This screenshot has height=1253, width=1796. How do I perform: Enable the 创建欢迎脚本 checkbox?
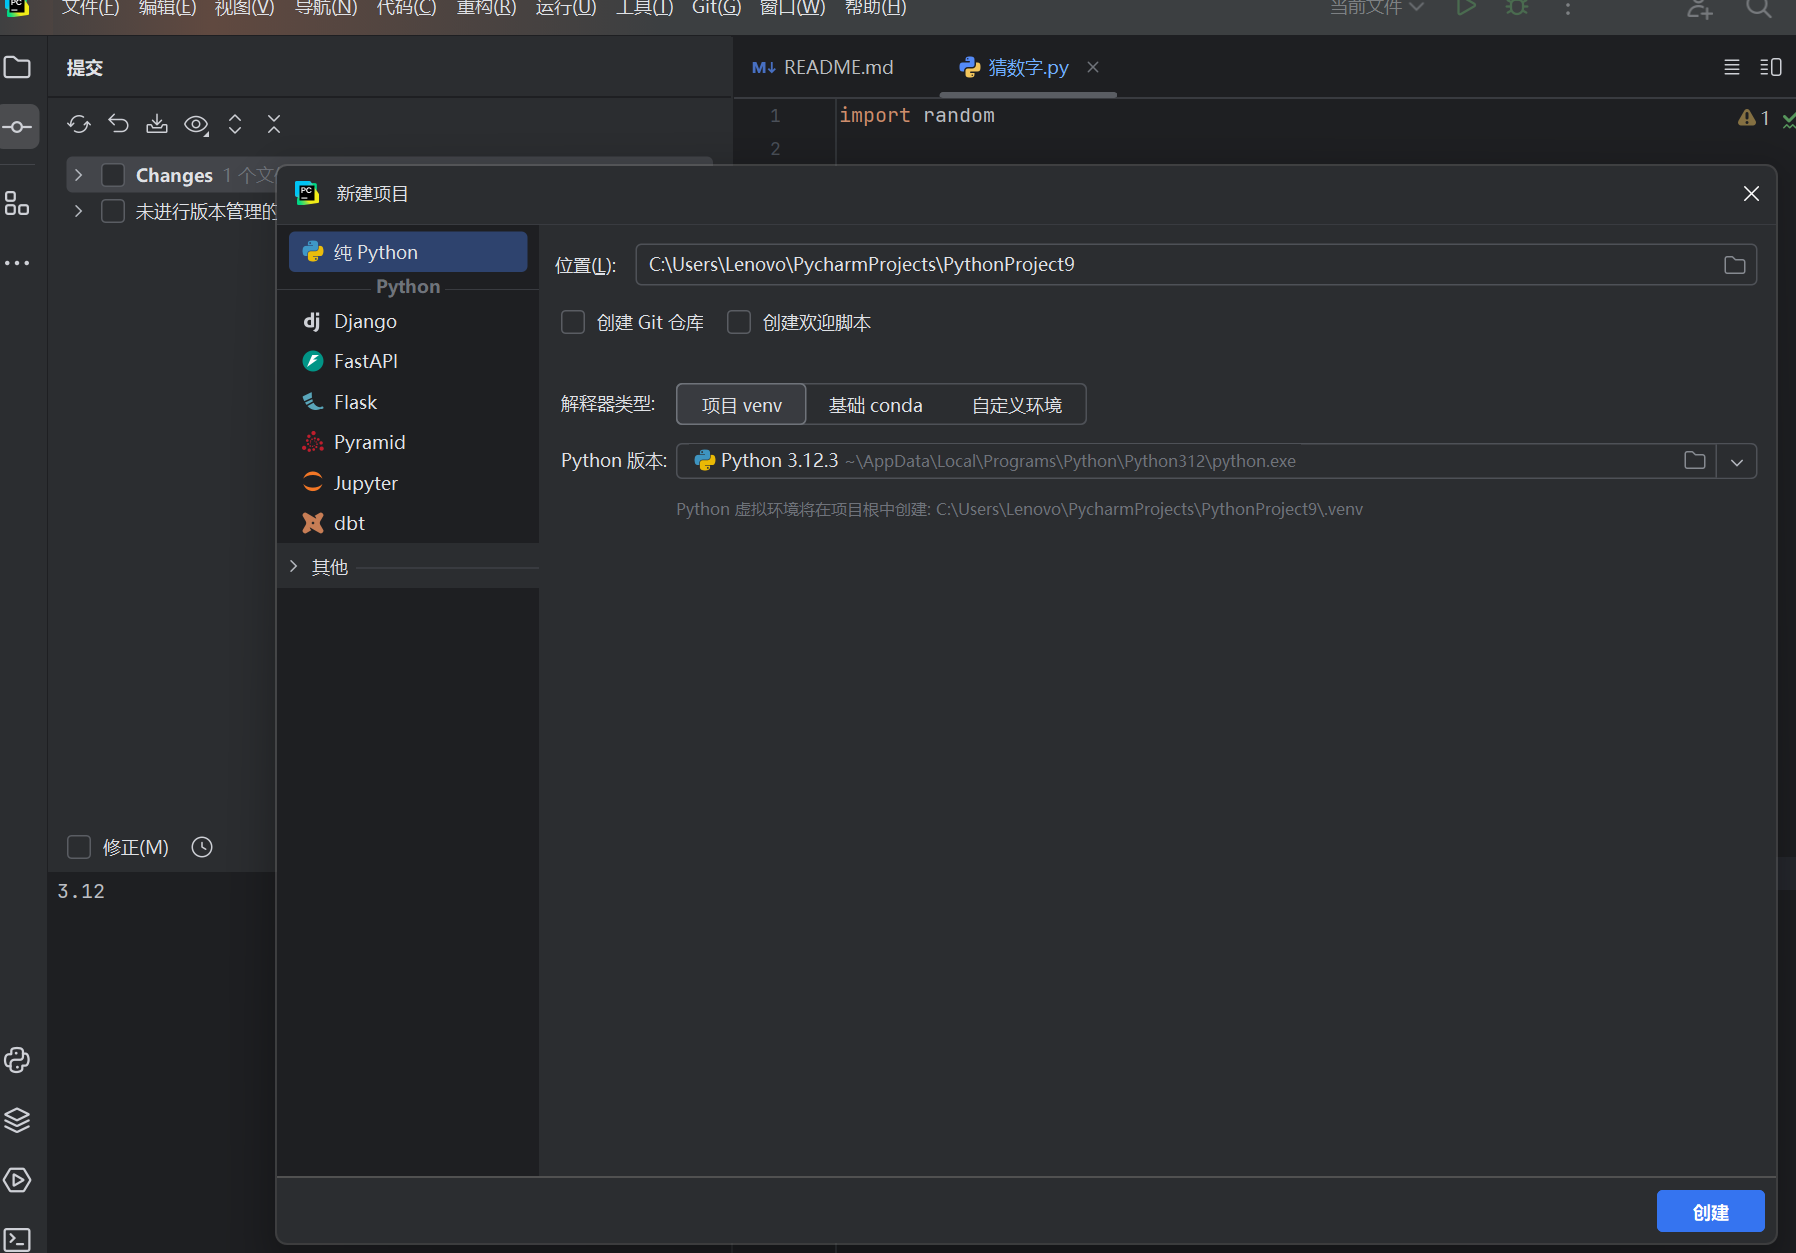coord(739,322)
